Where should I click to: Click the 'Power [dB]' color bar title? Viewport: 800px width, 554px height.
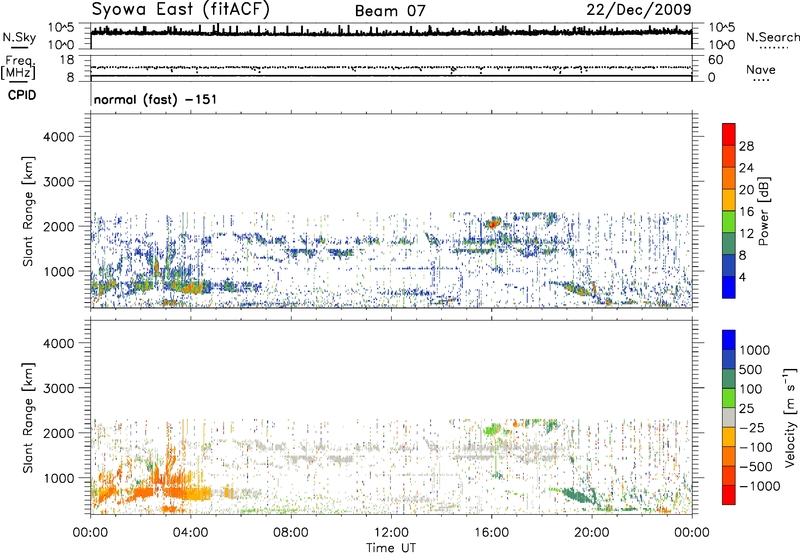pyautogui.click(x=763, y=211)
